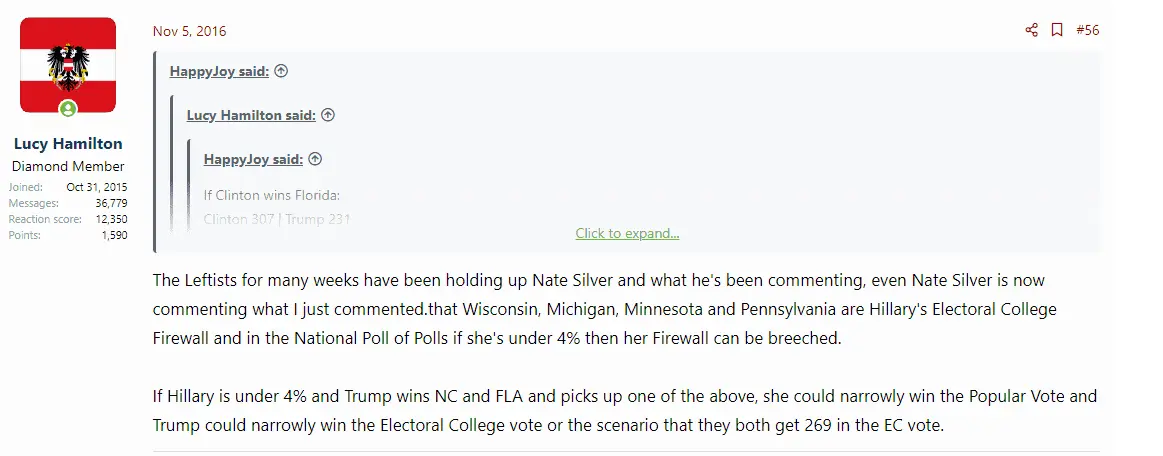
Task: Click the share icon for post #56
Action: (1032, 30)
